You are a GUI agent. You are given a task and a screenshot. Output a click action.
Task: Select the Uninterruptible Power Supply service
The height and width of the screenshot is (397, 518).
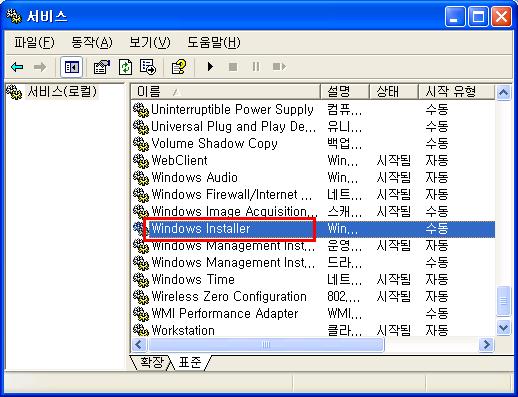[x=313, y=110]
